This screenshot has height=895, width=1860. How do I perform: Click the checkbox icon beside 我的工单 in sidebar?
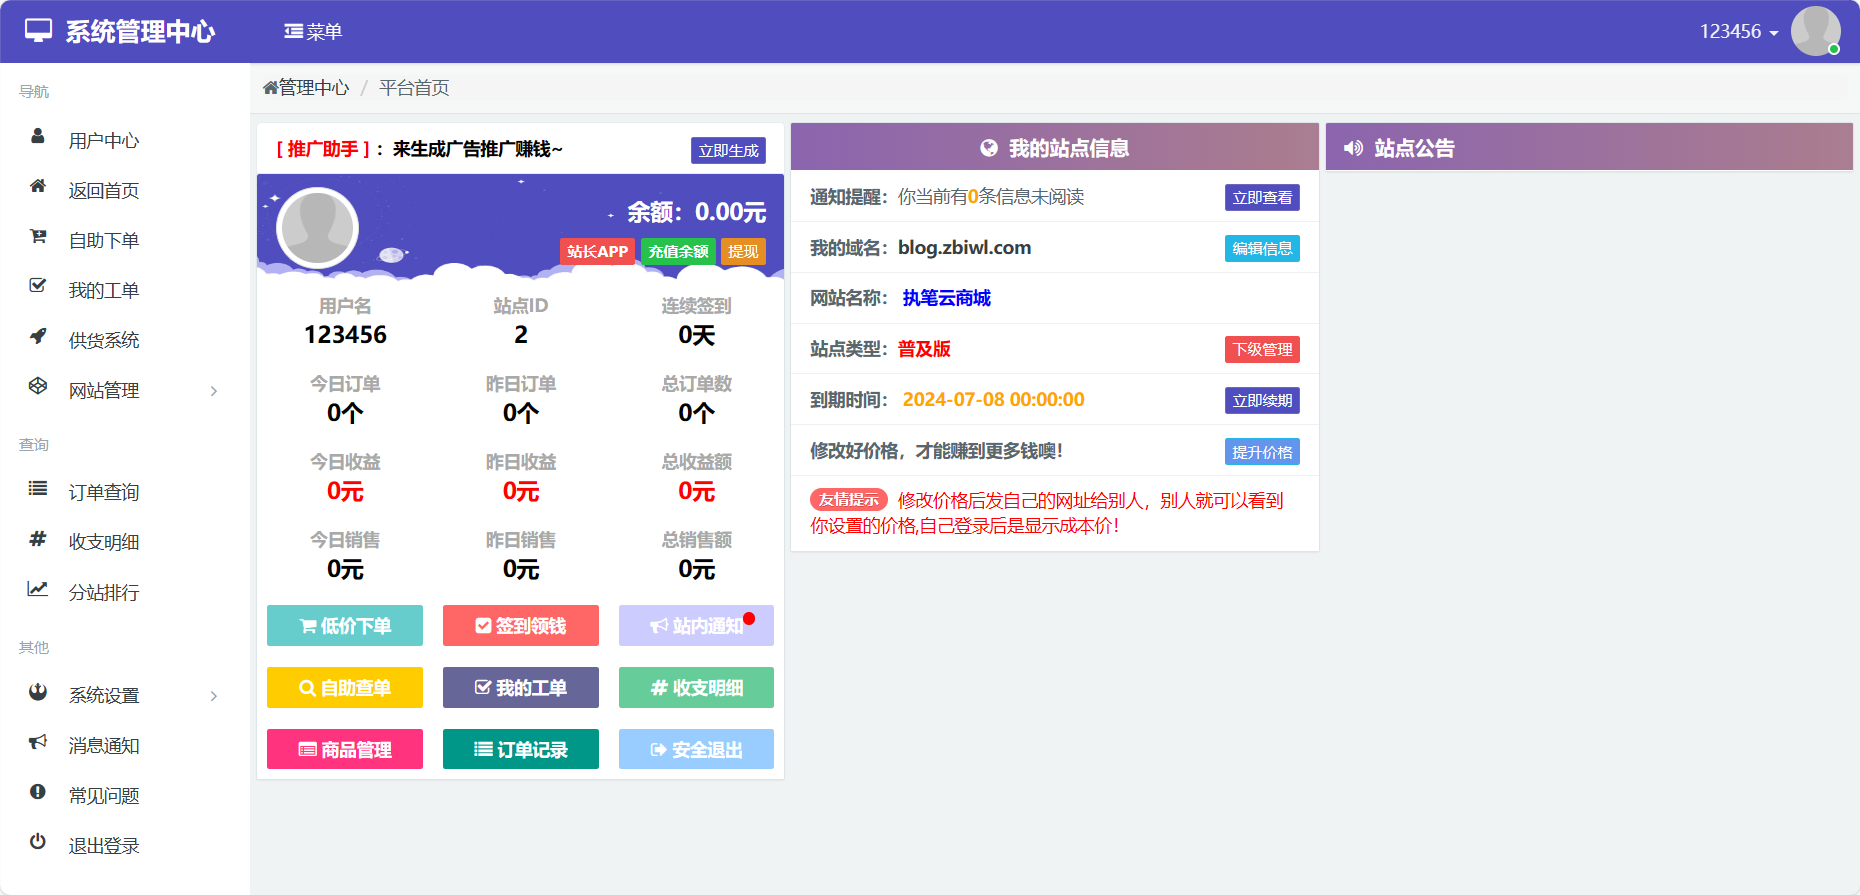coord(38,286)
